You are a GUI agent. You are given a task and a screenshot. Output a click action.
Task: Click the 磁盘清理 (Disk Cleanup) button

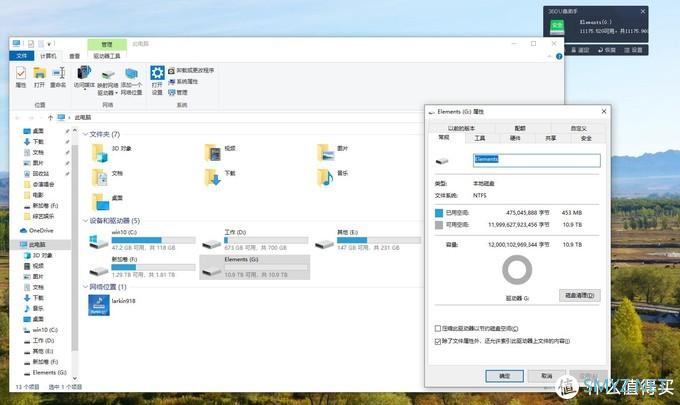pos(580,295)
